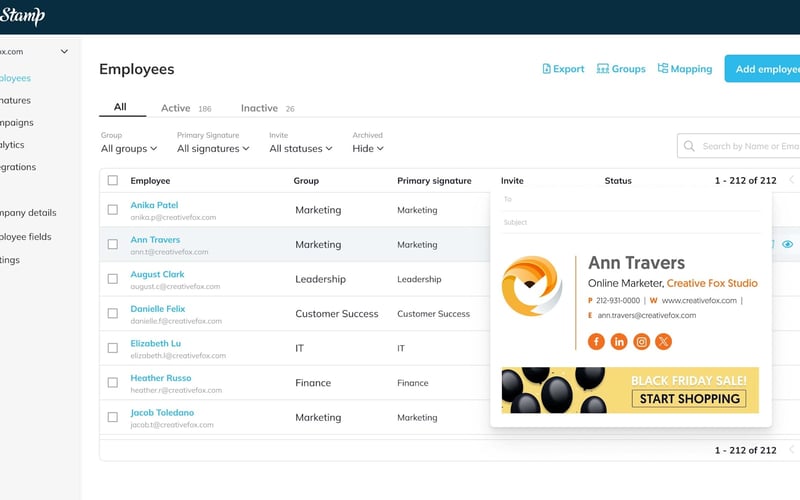The image size is (800, 500).
Task: Switch to the Active tab
Action: [x=186, y=108]
